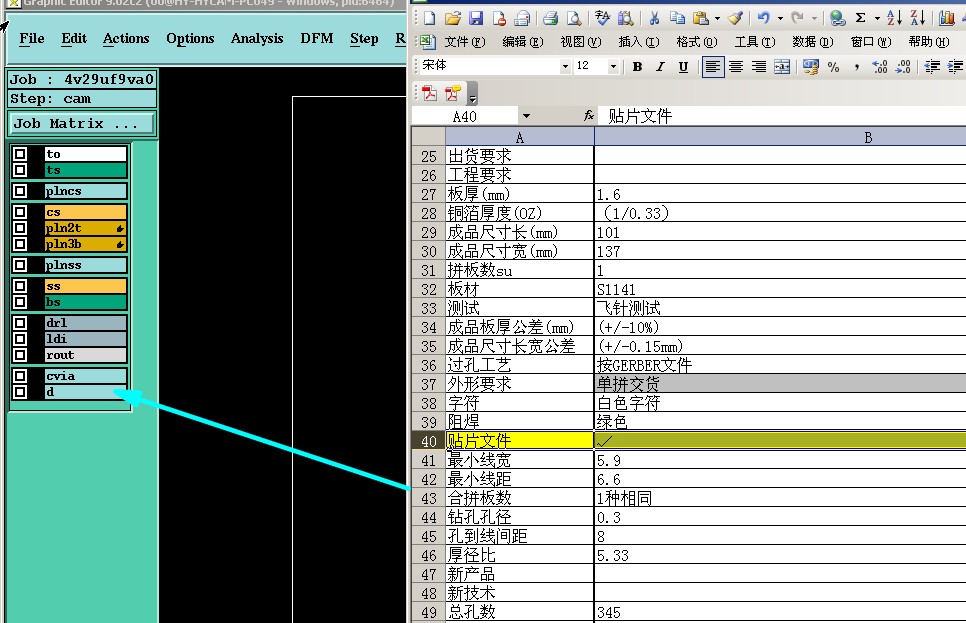
Task: Open the font name dropdown
Action: pos(565,66)
